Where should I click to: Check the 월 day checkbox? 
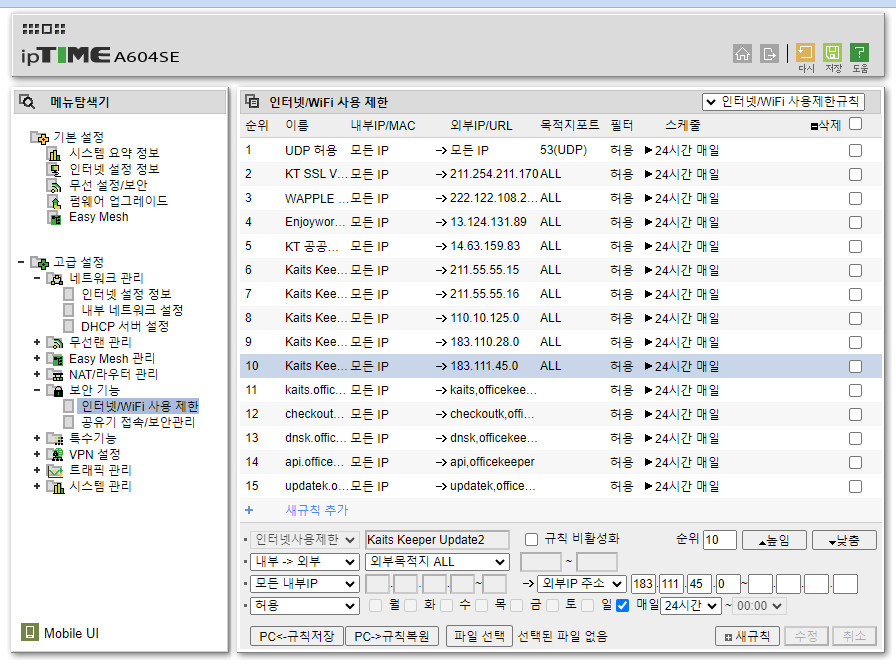tap(375, 605)
